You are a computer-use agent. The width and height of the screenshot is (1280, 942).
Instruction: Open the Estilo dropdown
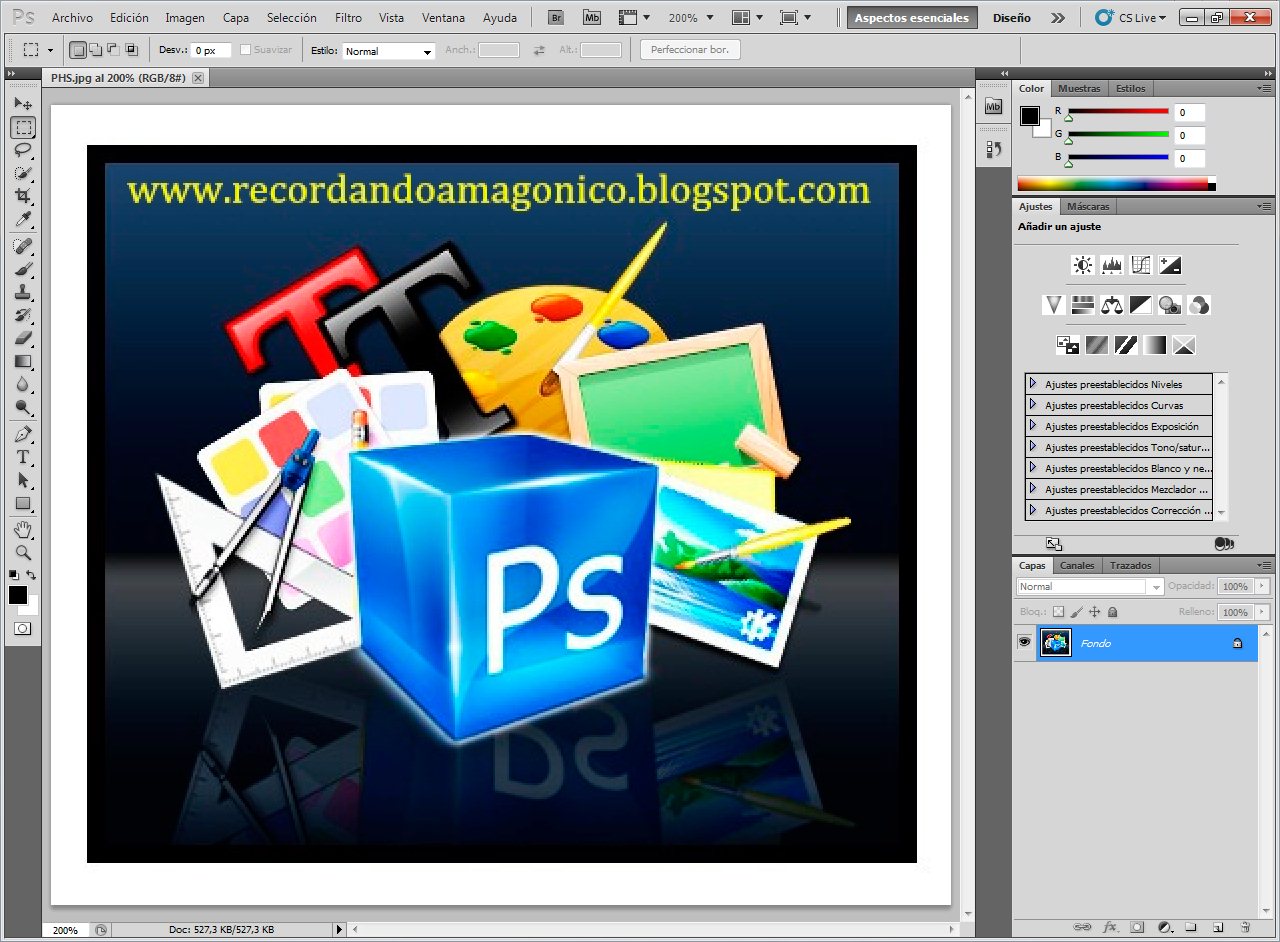[x=388, y=51]
